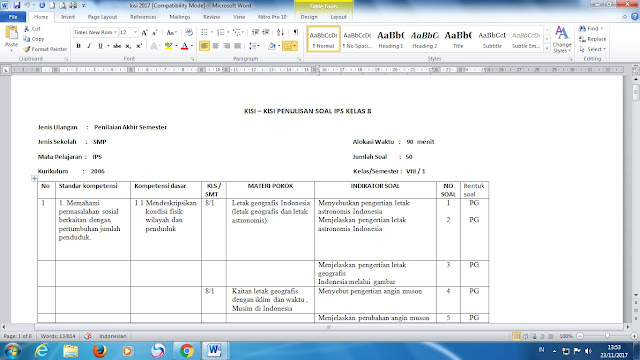This screenshot has width=640, height=360.
Task: Open the Change Styles dropdown
Action: (x=562, y=40)
